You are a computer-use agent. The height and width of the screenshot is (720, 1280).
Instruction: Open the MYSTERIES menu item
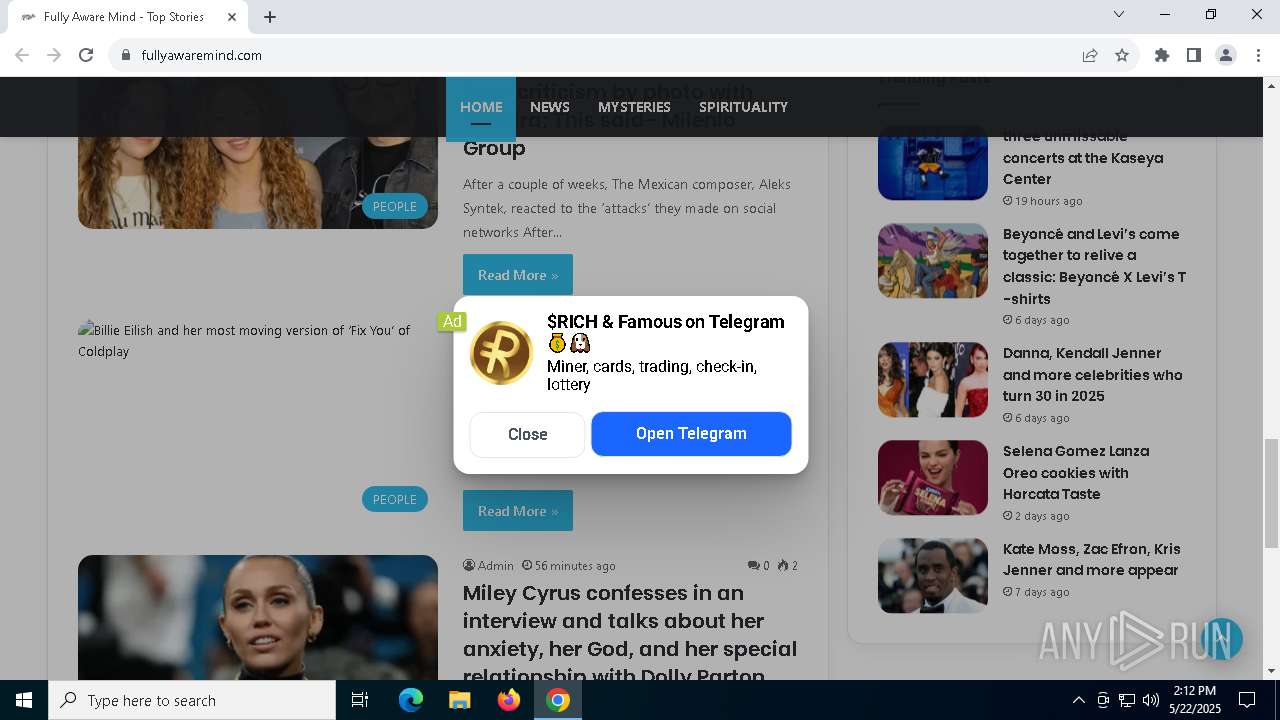pos(634,107)
